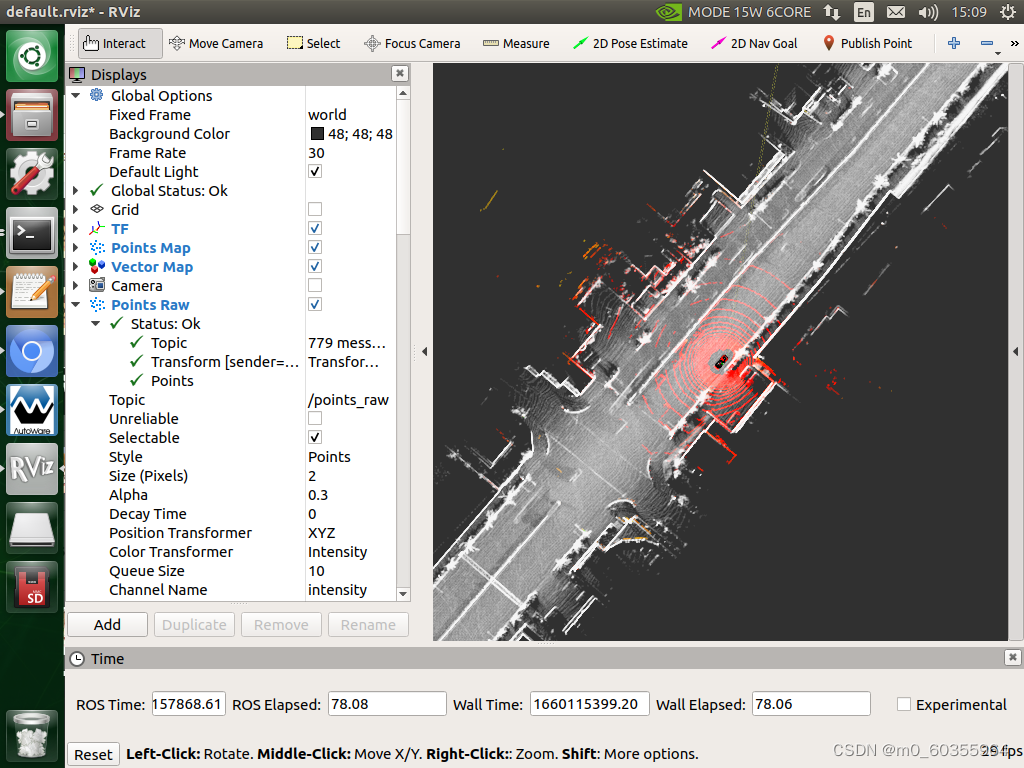This screenshot has height=768, width=1024.
Task: Open the toolbar overflow chevron
Action: [x=1014, y=43]
